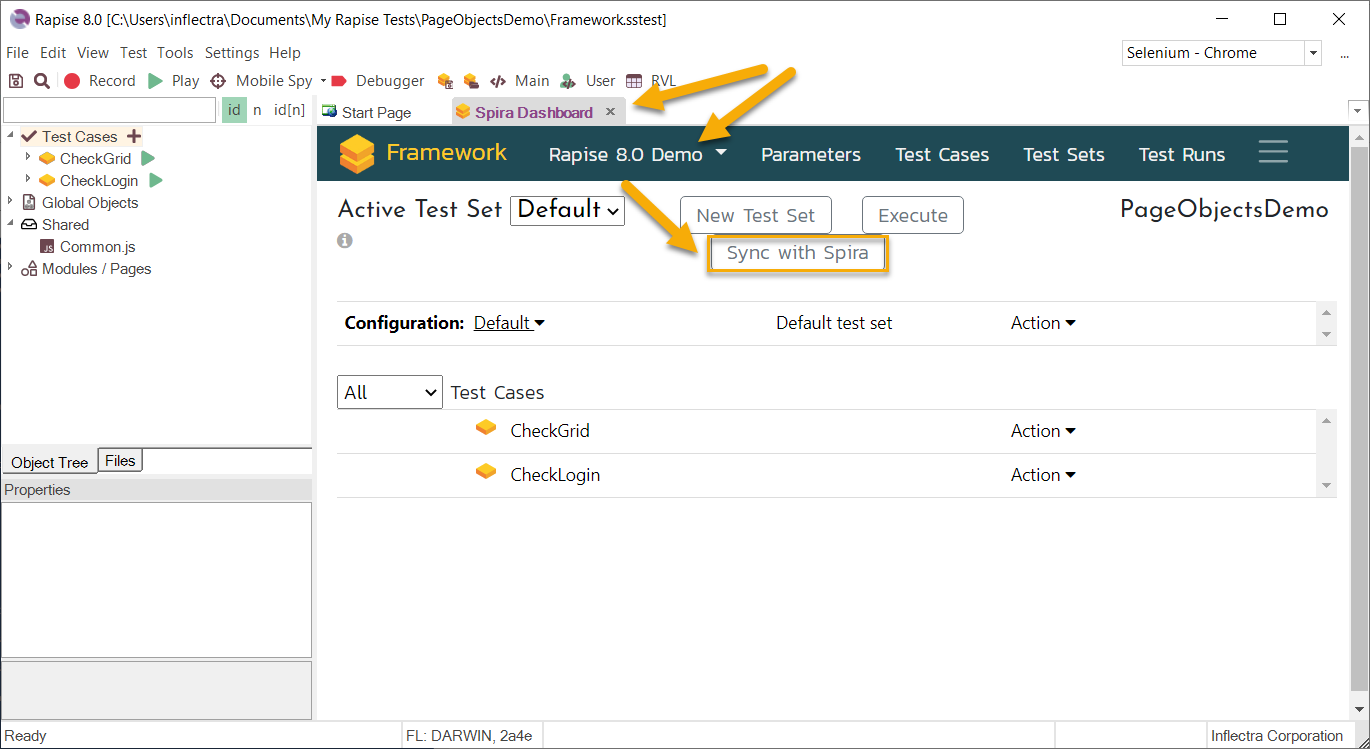This screenshot has width=1370, height=749.
Task: Toggle the n filter mode button
Action: 257,110
